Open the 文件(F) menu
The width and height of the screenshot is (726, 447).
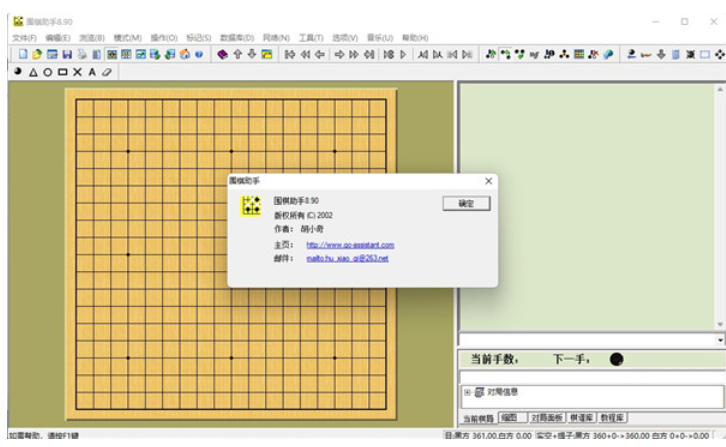24,37
